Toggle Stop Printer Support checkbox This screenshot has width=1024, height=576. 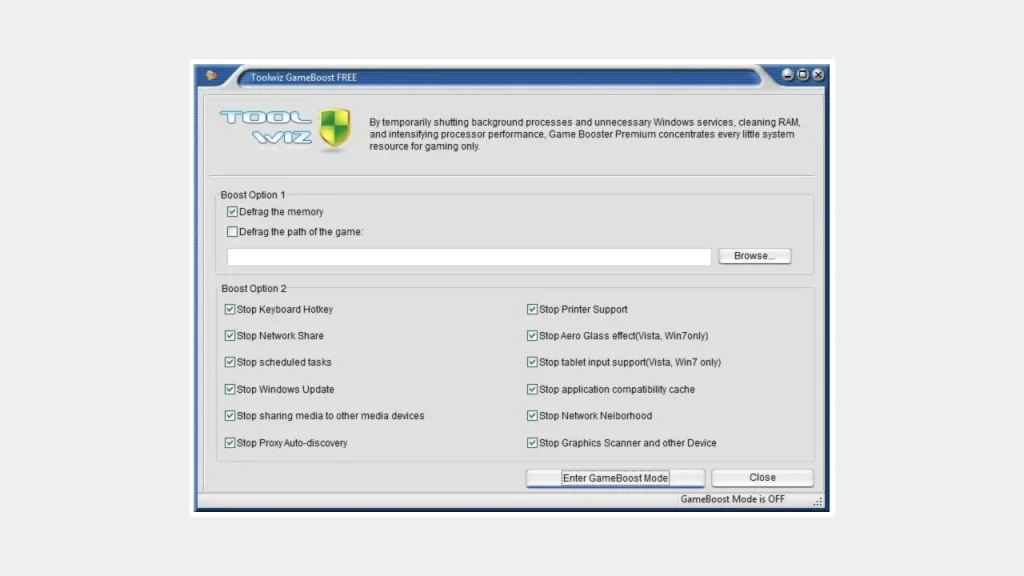coord(532,309)
